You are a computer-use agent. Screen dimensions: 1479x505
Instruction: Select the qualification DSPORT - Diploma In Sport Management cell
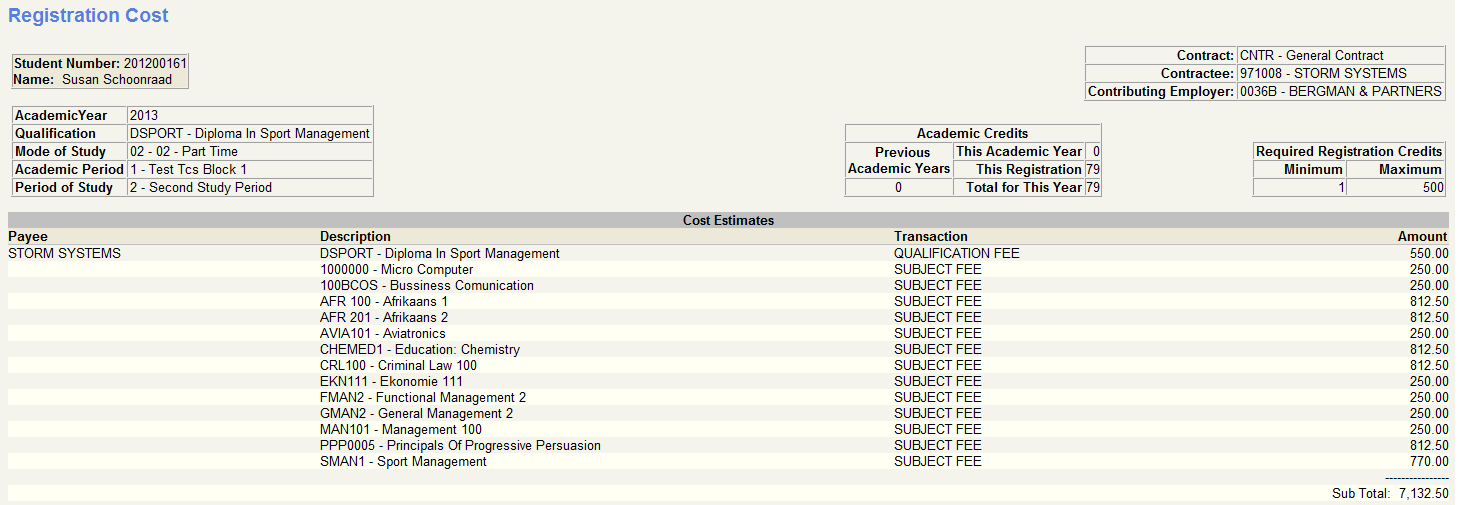[x=249, y=134]
